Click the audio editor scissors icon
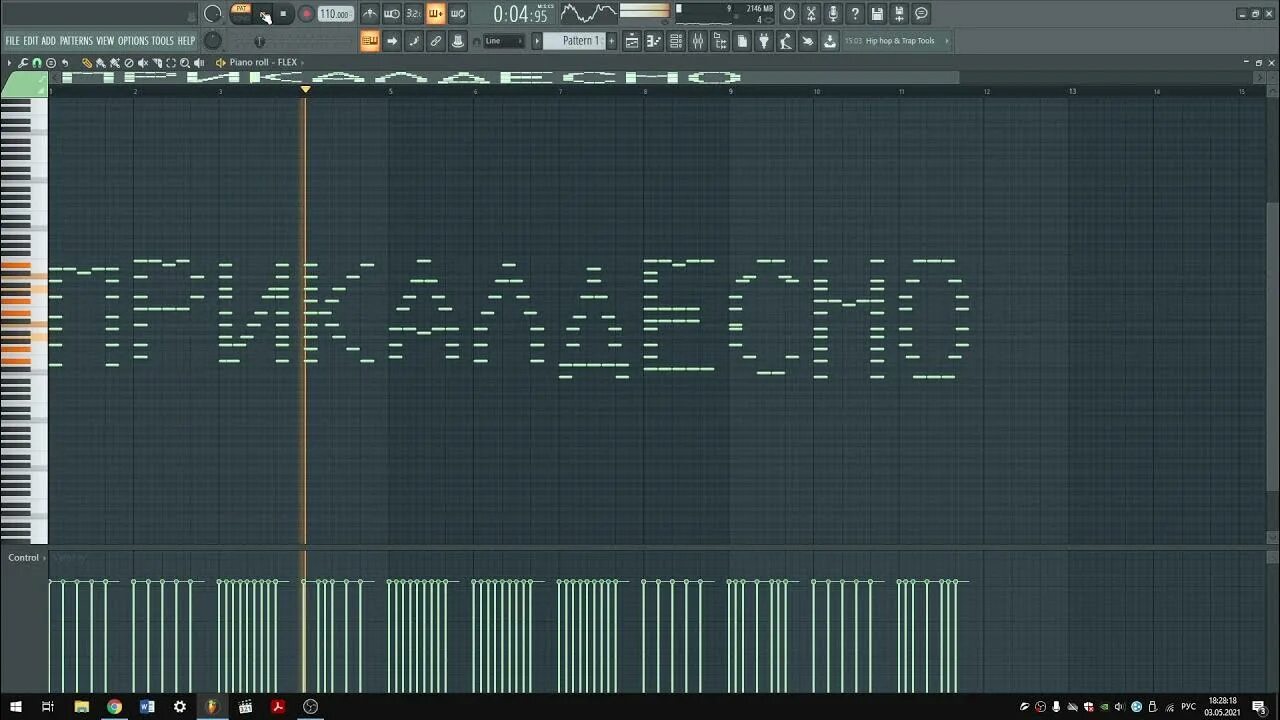 (x=811, y=14)
